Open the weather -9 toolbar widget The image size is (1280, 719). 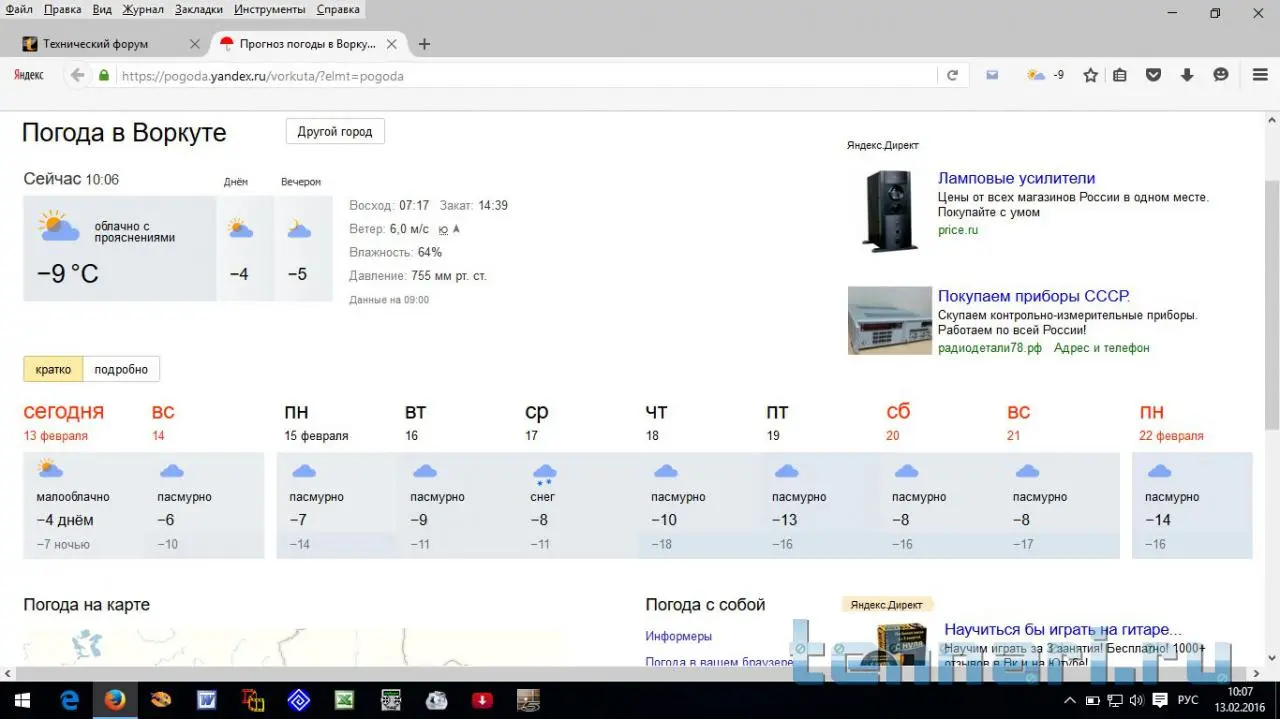pyautogui.click(x=1045, y=75)
